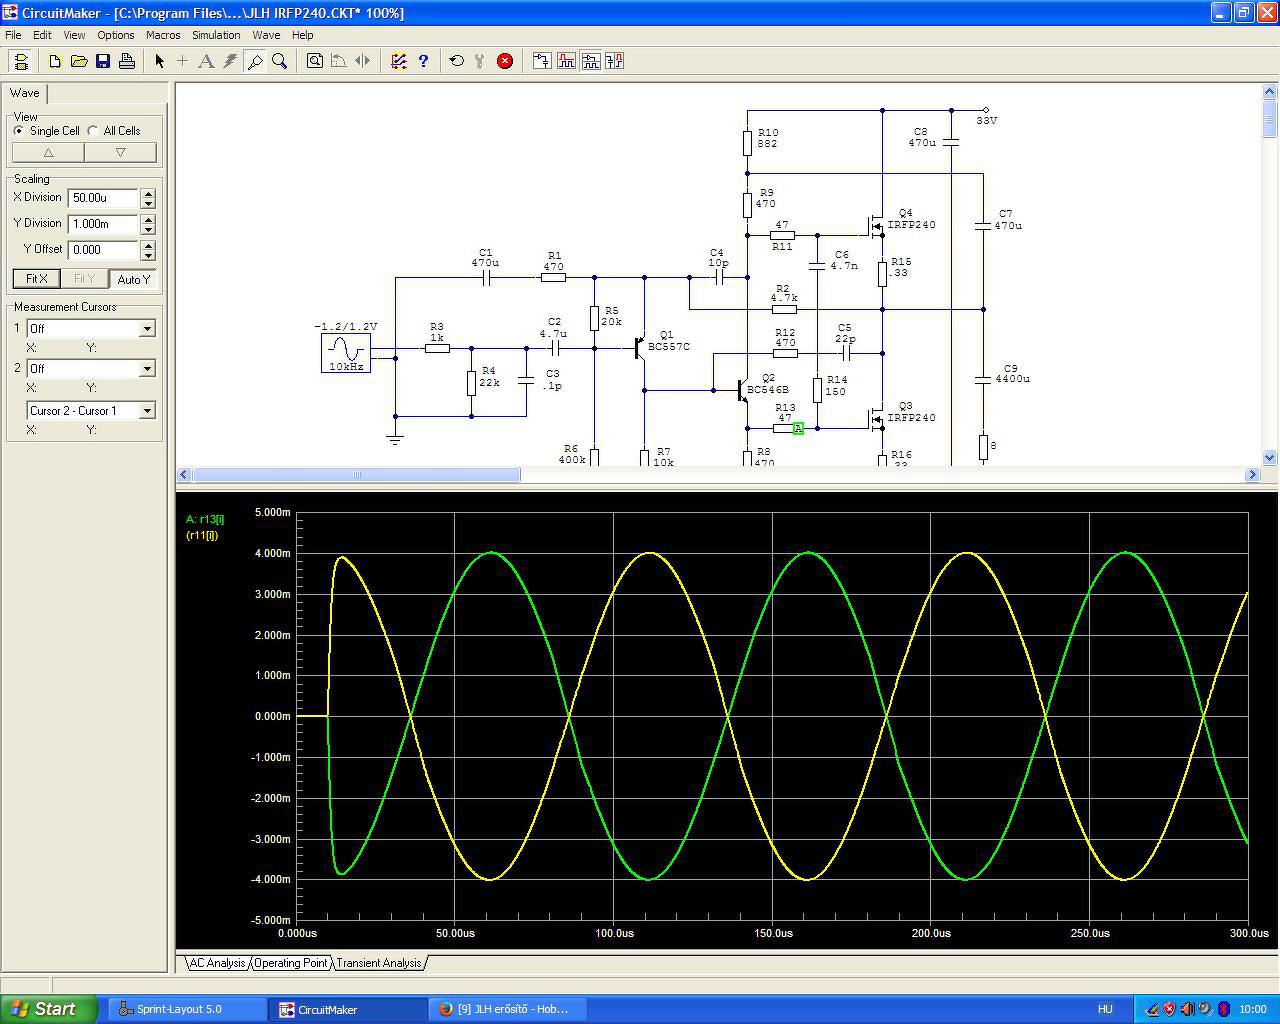This screenshot has width=1280, height=1024.
Task: Click the red Stop simulation icon
Action: [505, 61]
